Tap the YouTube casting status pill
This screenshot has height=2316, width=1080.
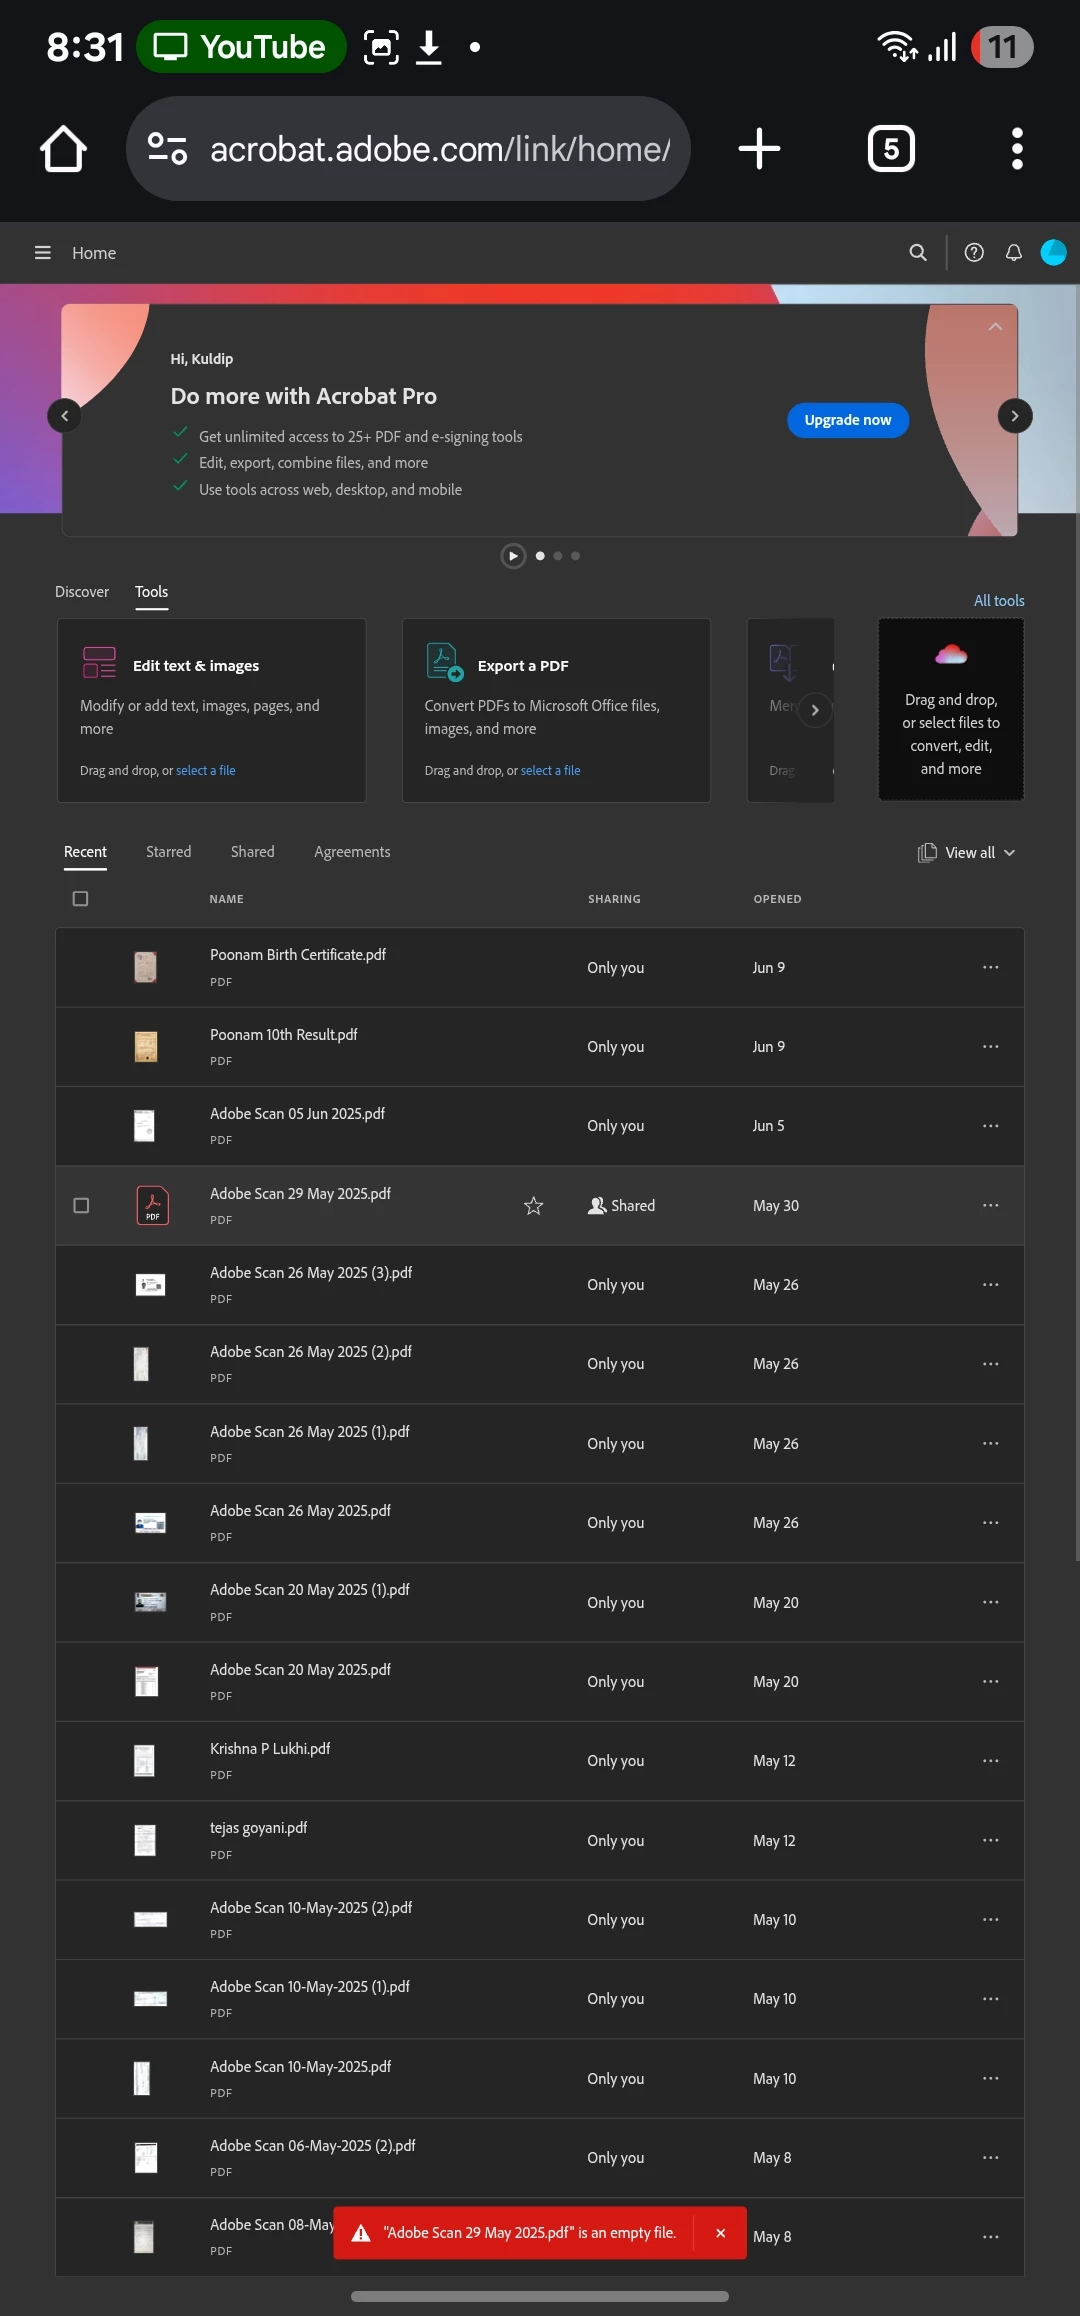241,47
